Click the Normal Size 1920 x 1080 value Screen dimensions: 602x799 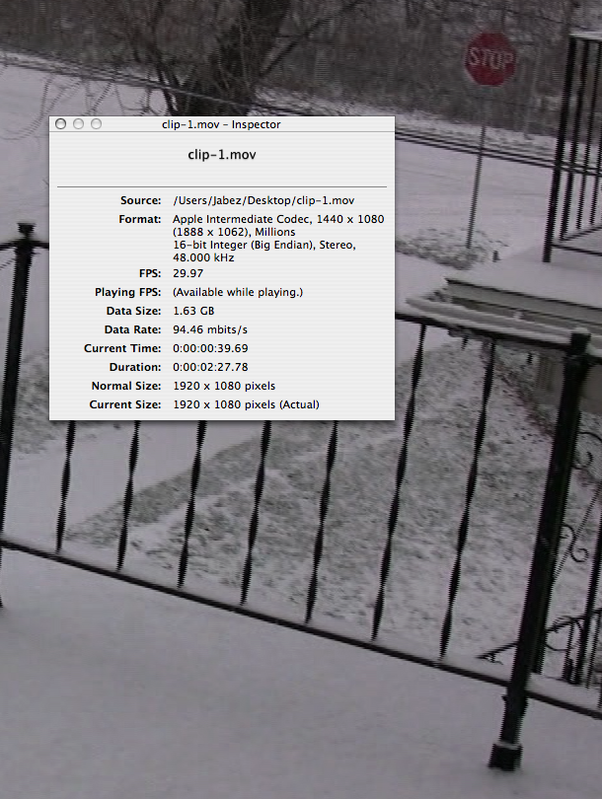[x=223, y=385]
